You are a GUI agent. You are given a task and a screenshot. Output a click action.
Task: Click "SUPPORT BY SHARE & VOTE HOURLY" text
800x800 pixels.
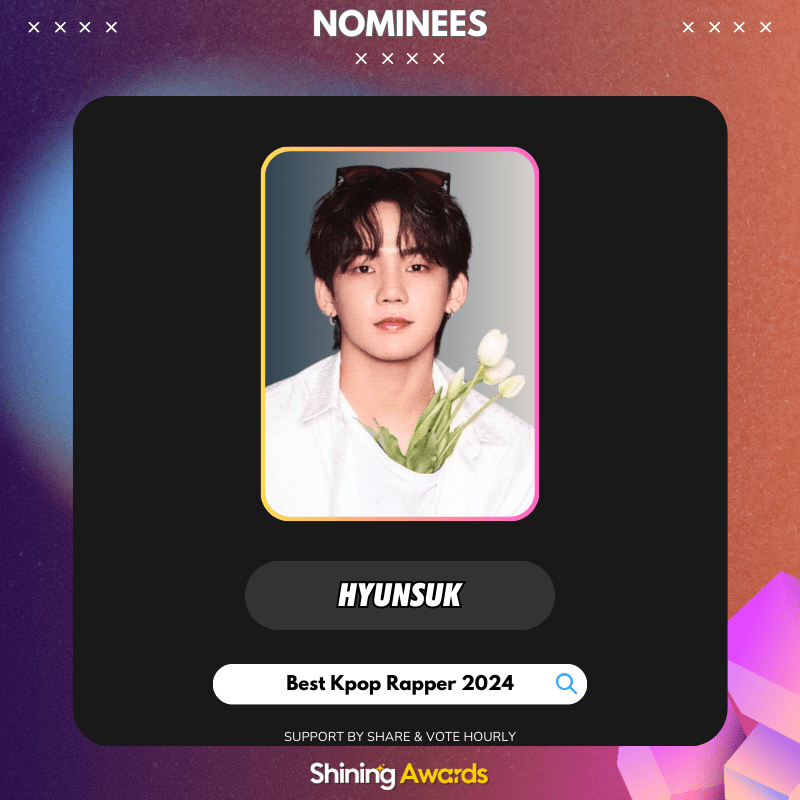[399, 736]
